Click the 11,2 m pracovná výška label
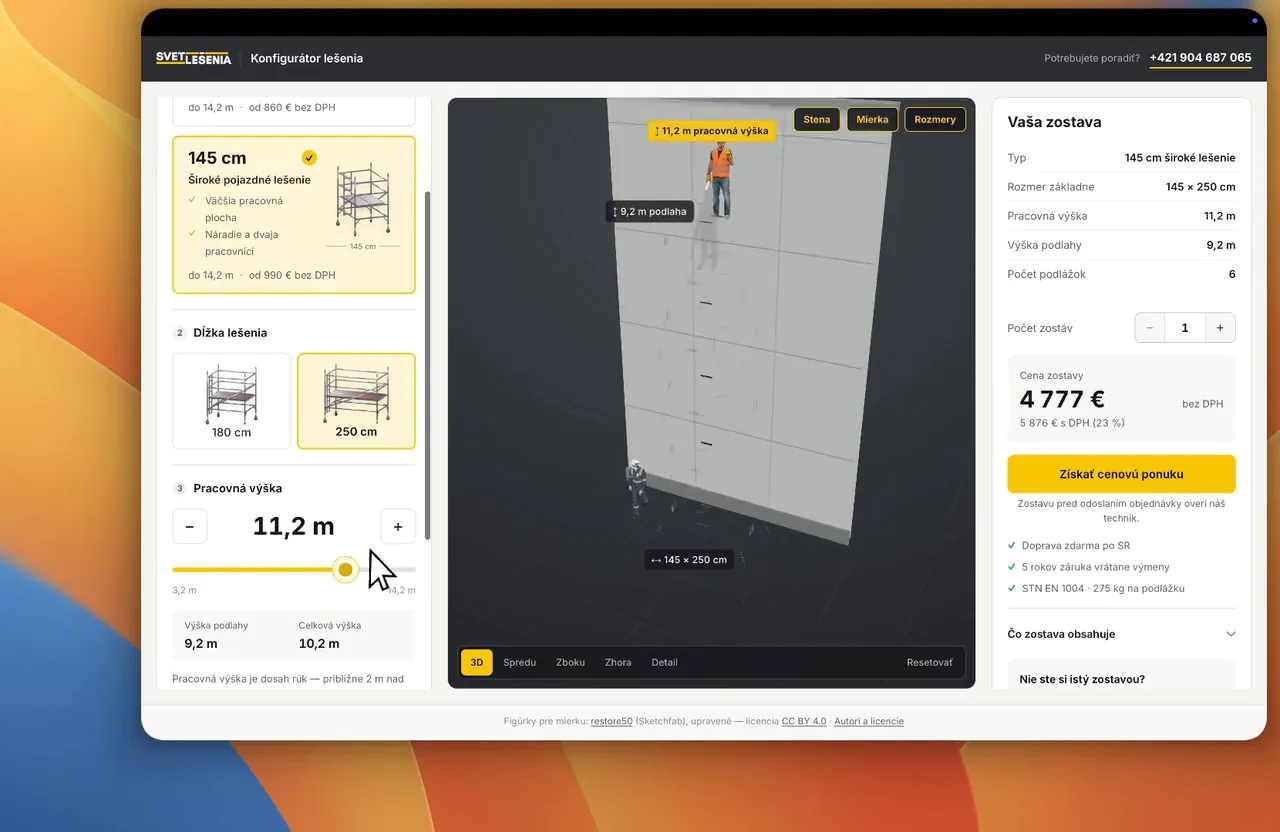Viewport: 1280px width, 832px height. coord(711,131)
